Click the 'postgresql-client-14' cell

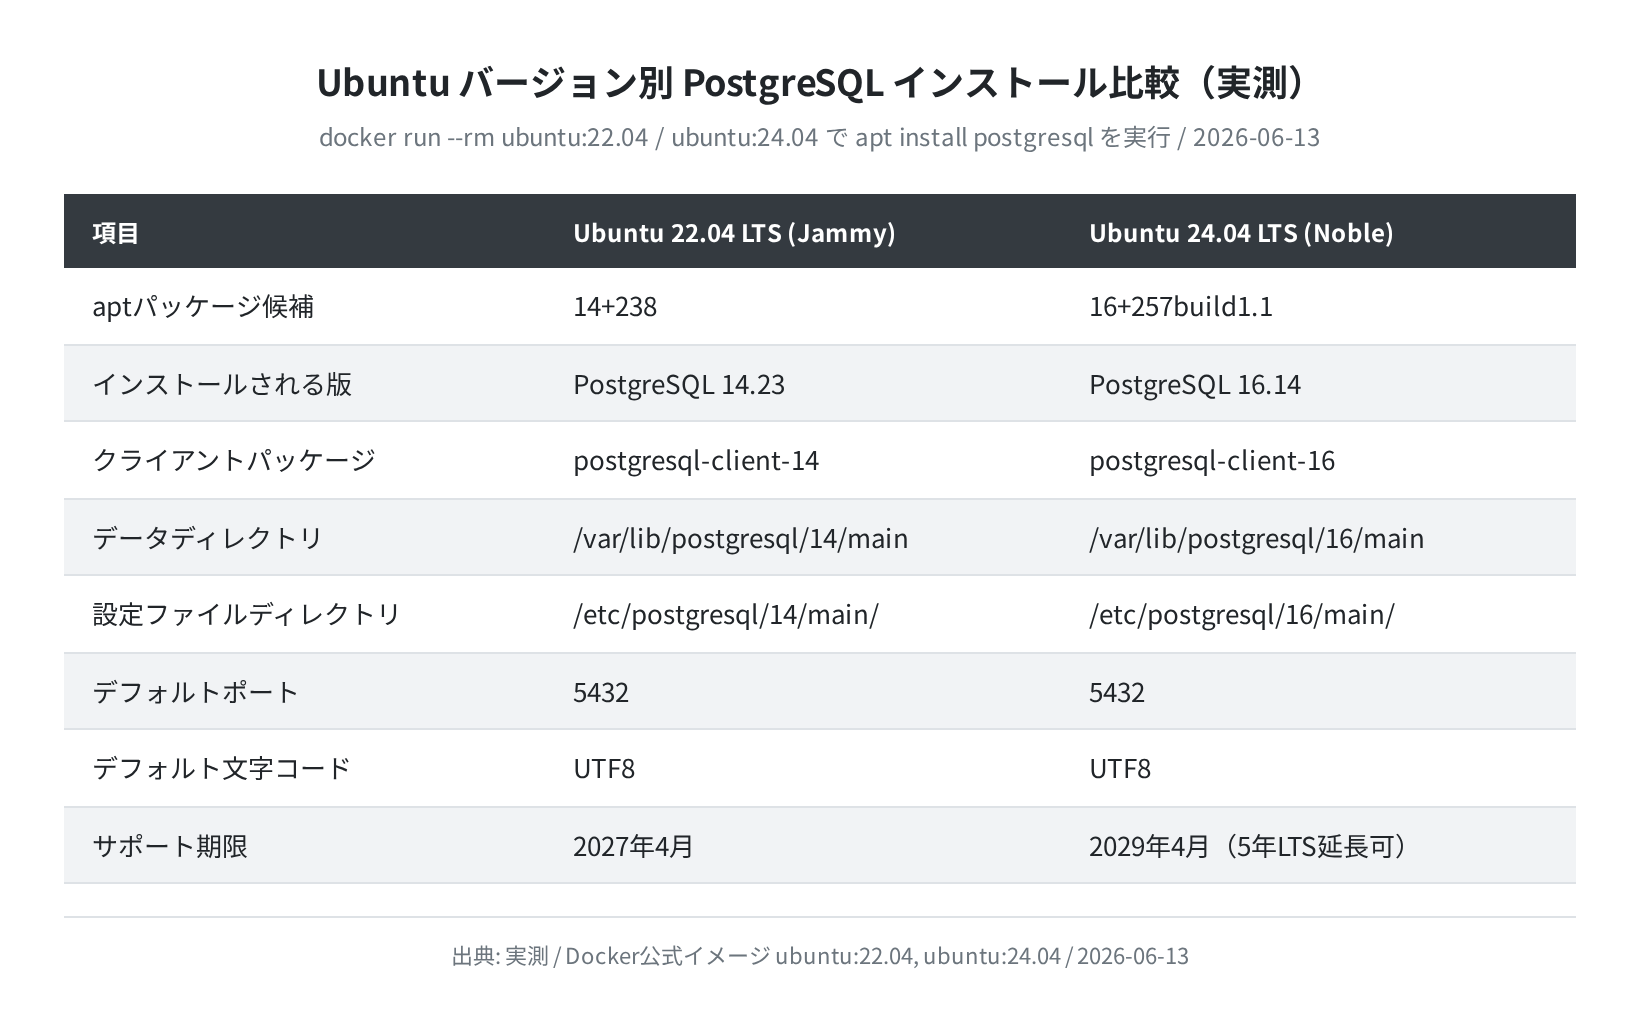[696, 460]
